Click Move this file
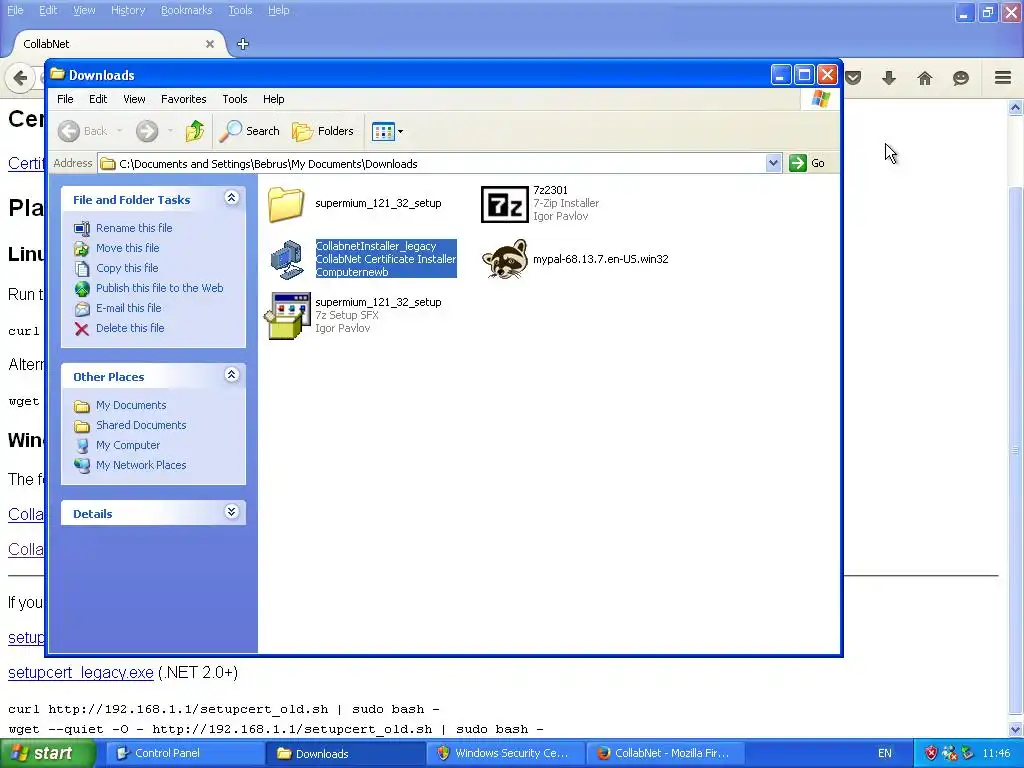This screenshot has height=768, width=1024. pyautogui.click(x=127, y=248)
